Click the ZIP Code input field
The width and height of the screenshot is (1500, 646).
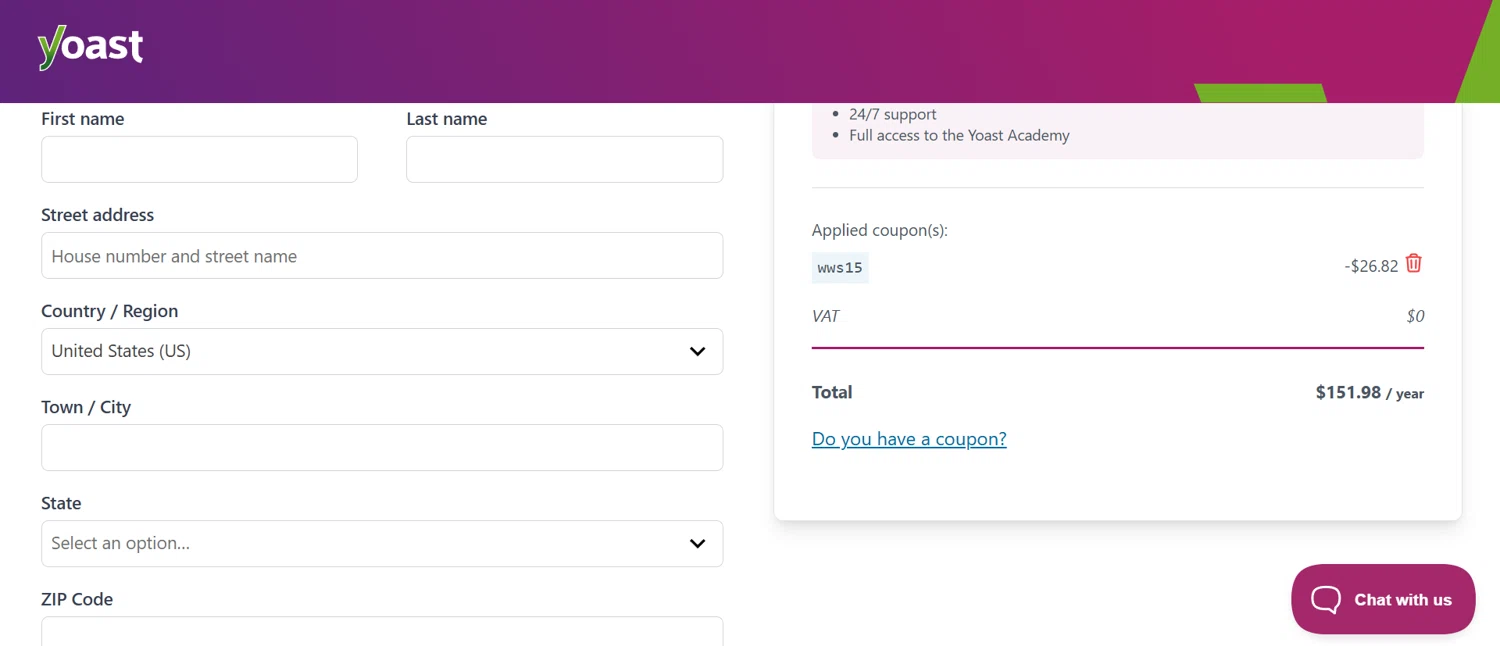[x=382, y=631]
